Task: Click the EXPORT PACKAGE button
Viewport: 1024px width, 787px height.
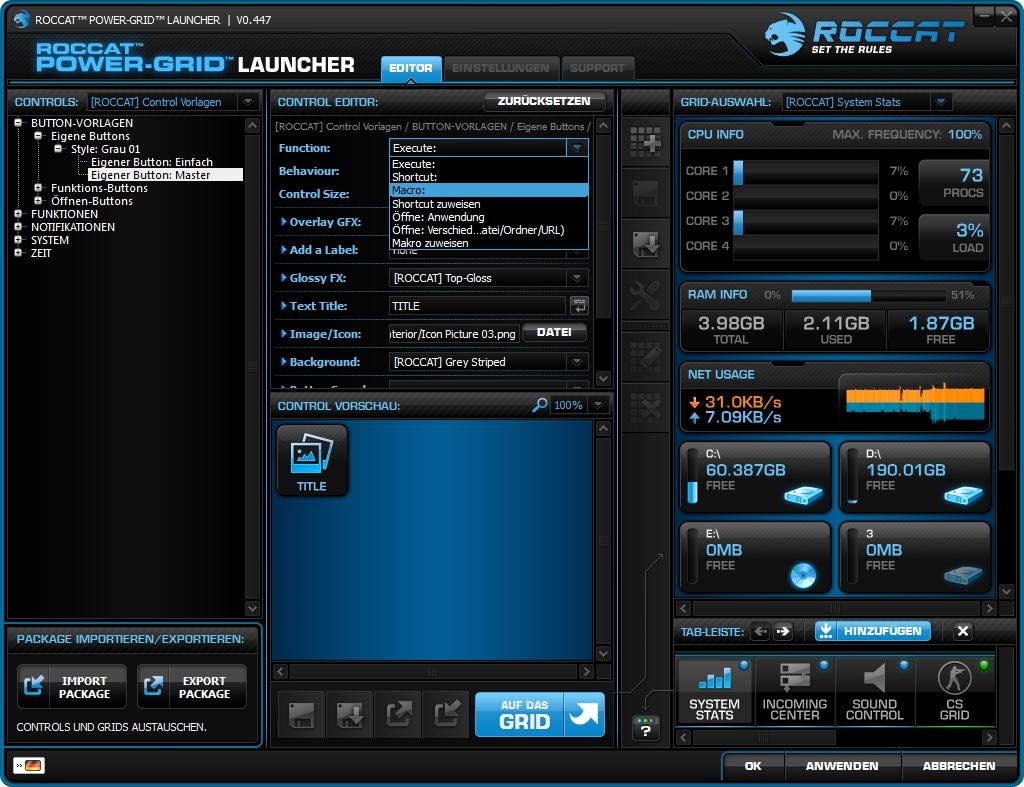Action: [192, 687]
